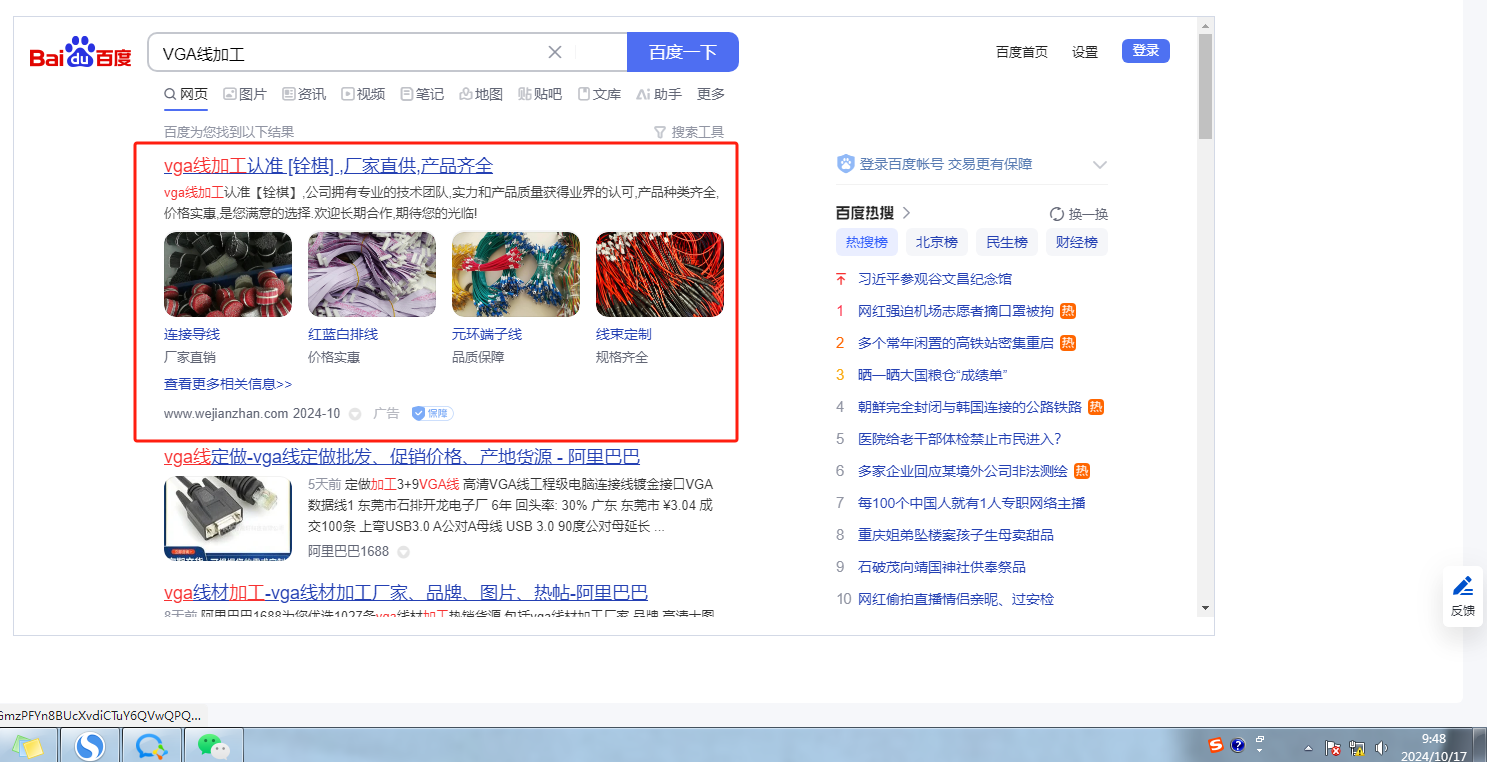Open hot search 朝鲜完全封闭与韩国连接的公路铁路
The height and width of the screenshot is (762, 1487).
point(970,407)
